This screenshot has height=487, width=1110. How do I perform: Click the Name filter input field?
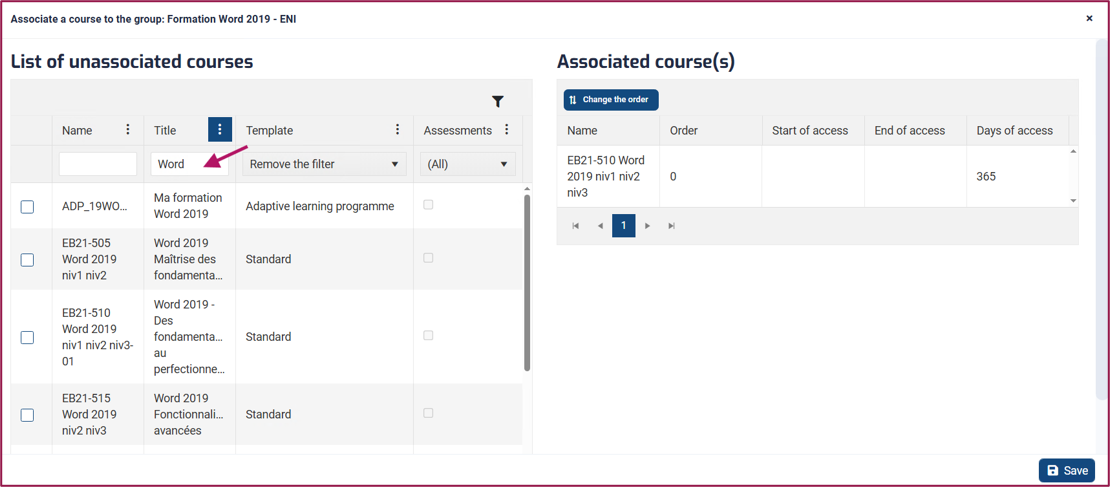tap(98, 164)
